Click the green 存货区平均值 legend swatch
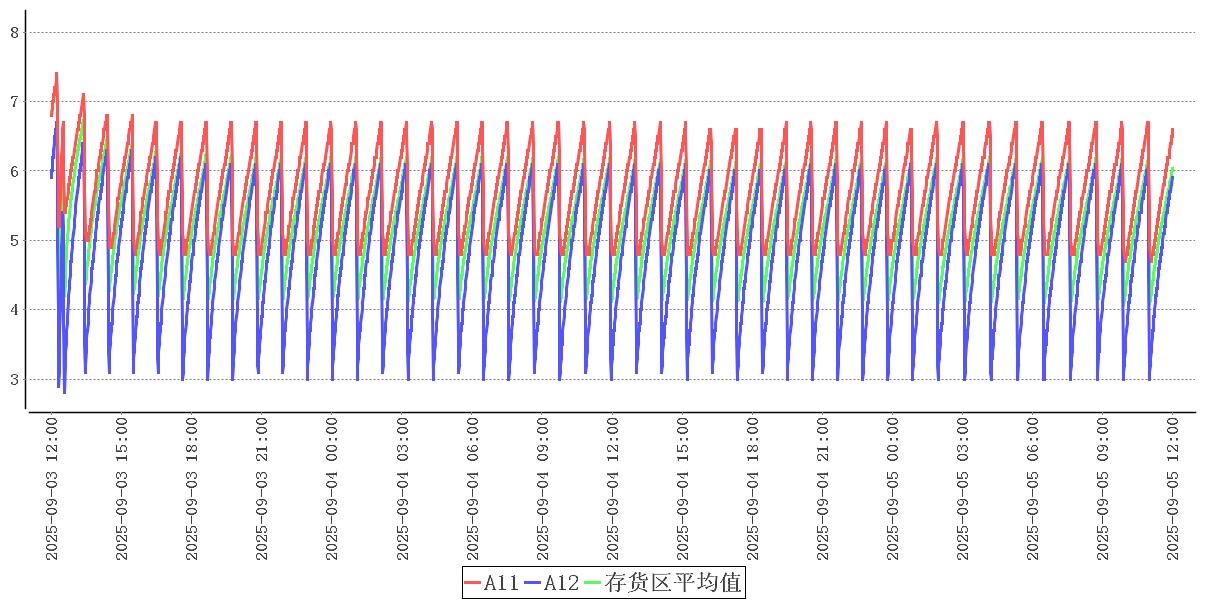 (592, 583)
